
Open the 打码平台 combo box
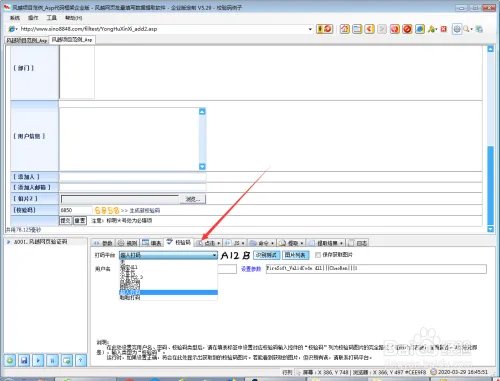click(168, 255)
